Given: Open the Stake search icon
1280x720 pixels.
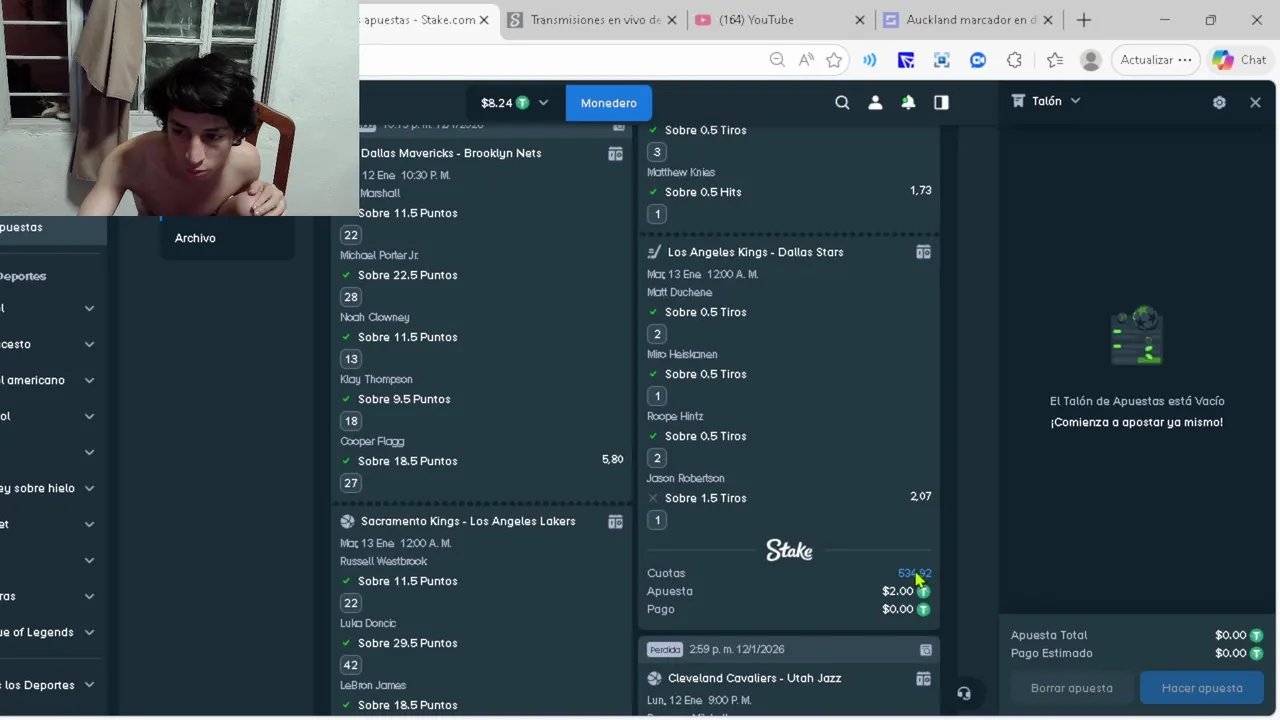Looking at the screenshot, I should (842, 102).
